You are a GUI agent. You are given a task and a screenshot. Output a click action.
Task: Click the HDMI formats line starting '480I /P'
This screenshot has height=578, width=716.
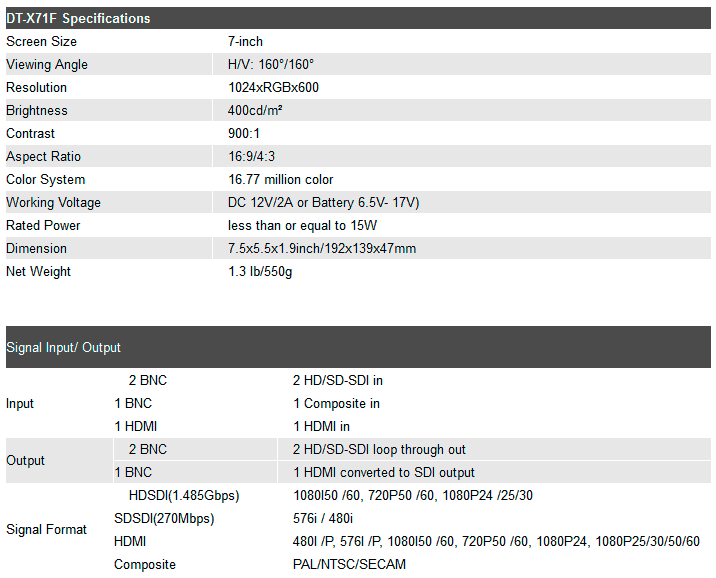click(496, 542)
